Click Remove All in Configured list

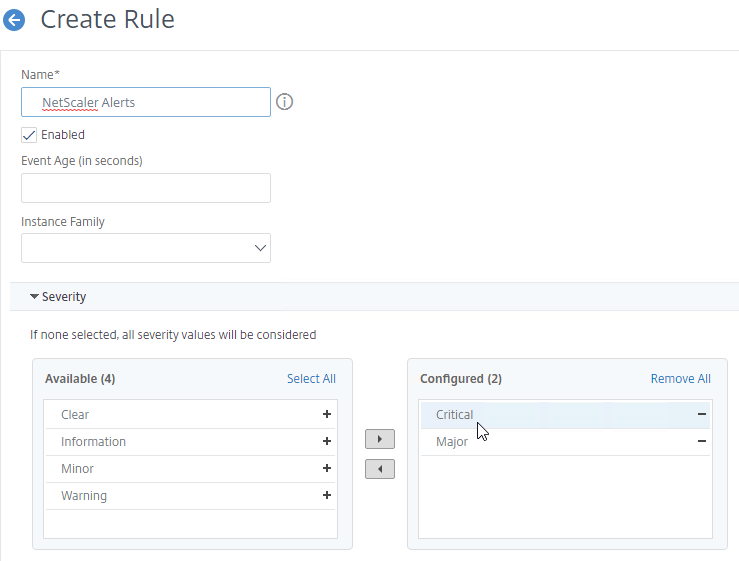click(x=681, y=379)
